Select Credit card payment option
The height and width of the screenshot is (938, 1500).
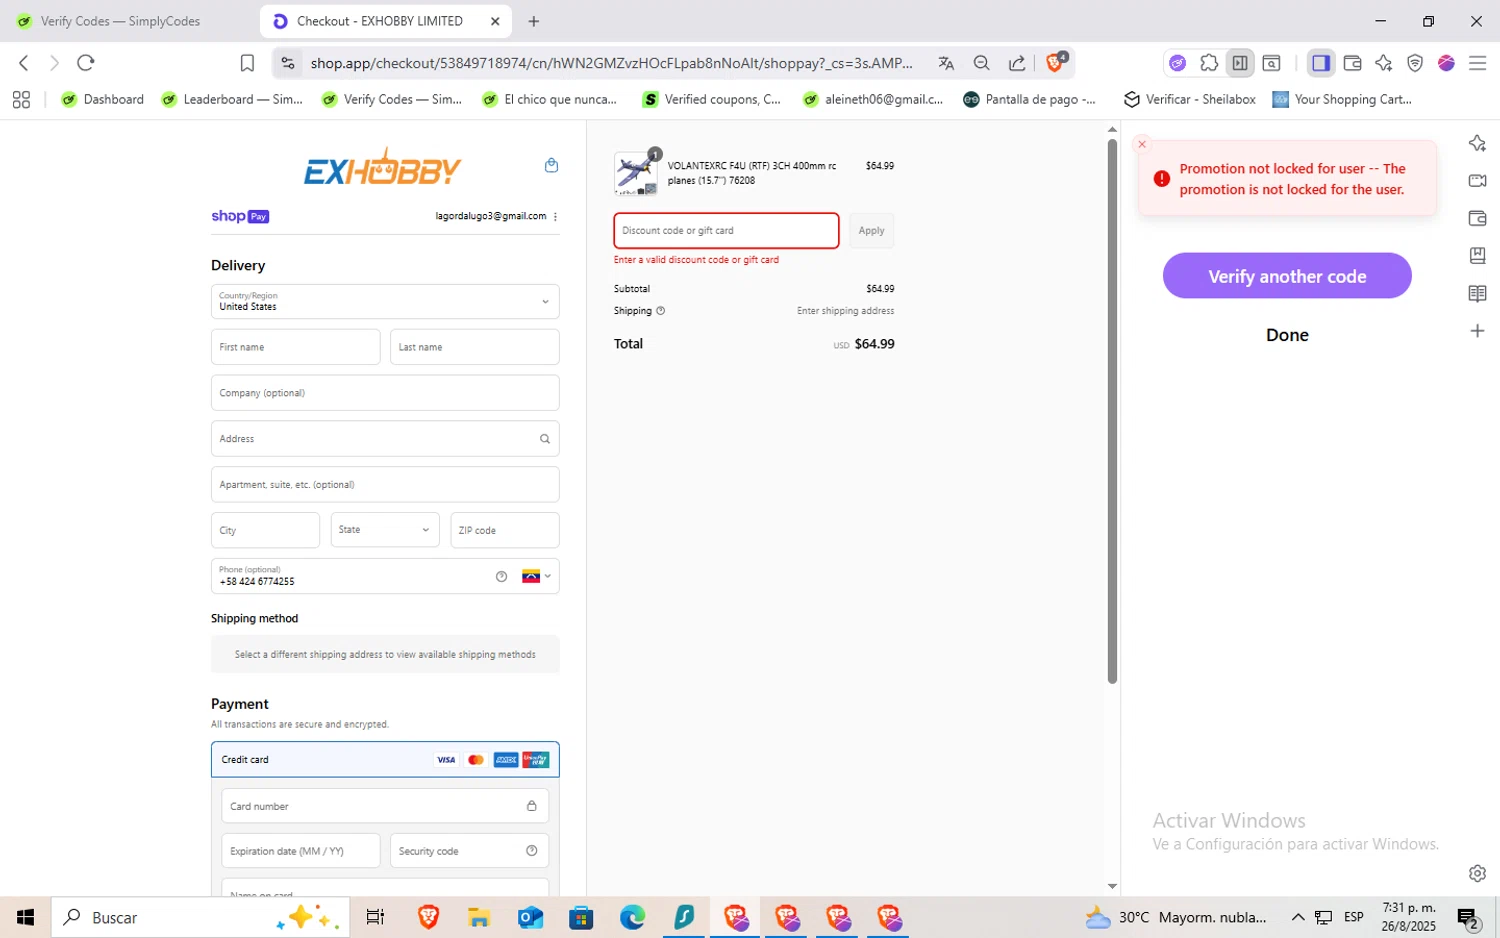(x=385, y=759)
